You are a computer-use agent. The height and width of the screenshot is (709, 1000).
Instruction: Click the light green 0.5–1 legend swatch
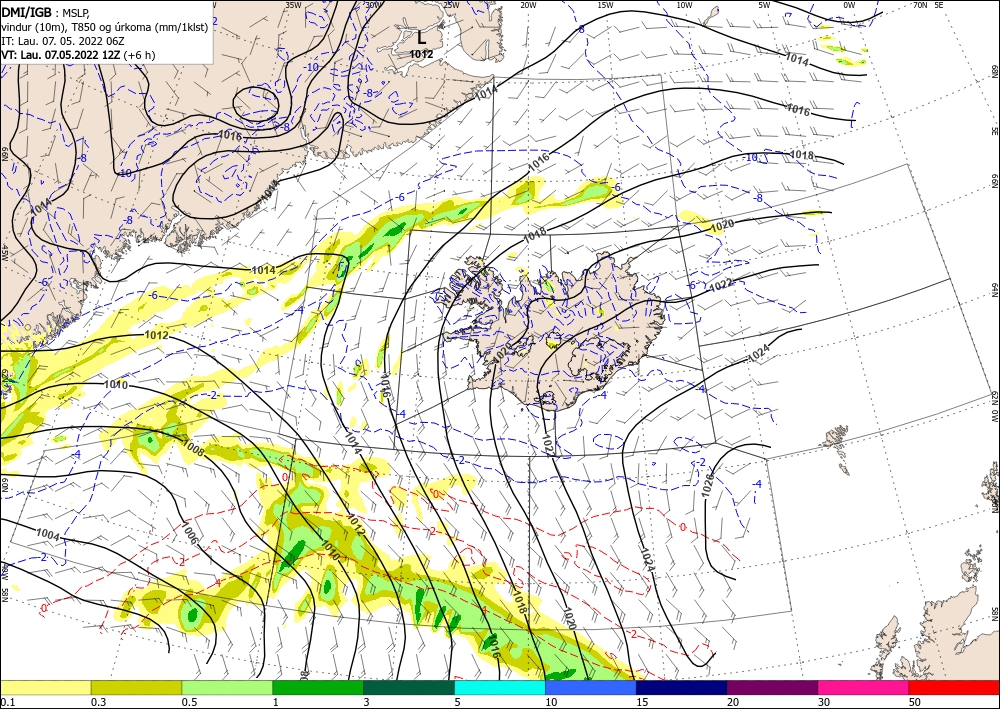(227, 687)
